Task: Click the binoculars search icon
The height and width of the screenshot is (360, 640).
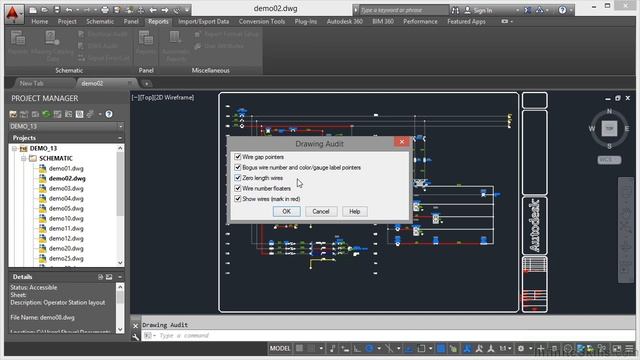Action: click(455, 10)
